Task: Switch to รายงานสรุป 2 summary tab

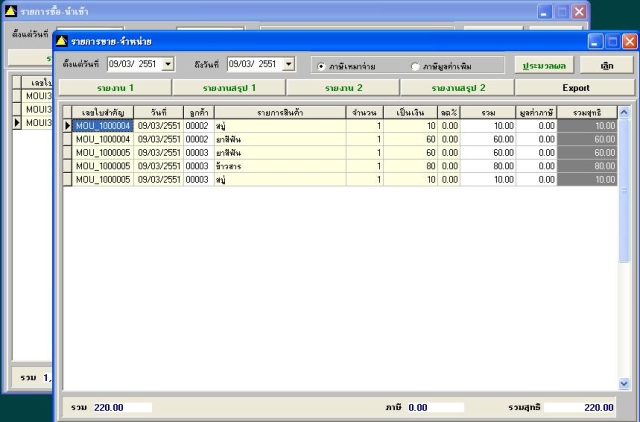Action: click(x=458, y=87)
